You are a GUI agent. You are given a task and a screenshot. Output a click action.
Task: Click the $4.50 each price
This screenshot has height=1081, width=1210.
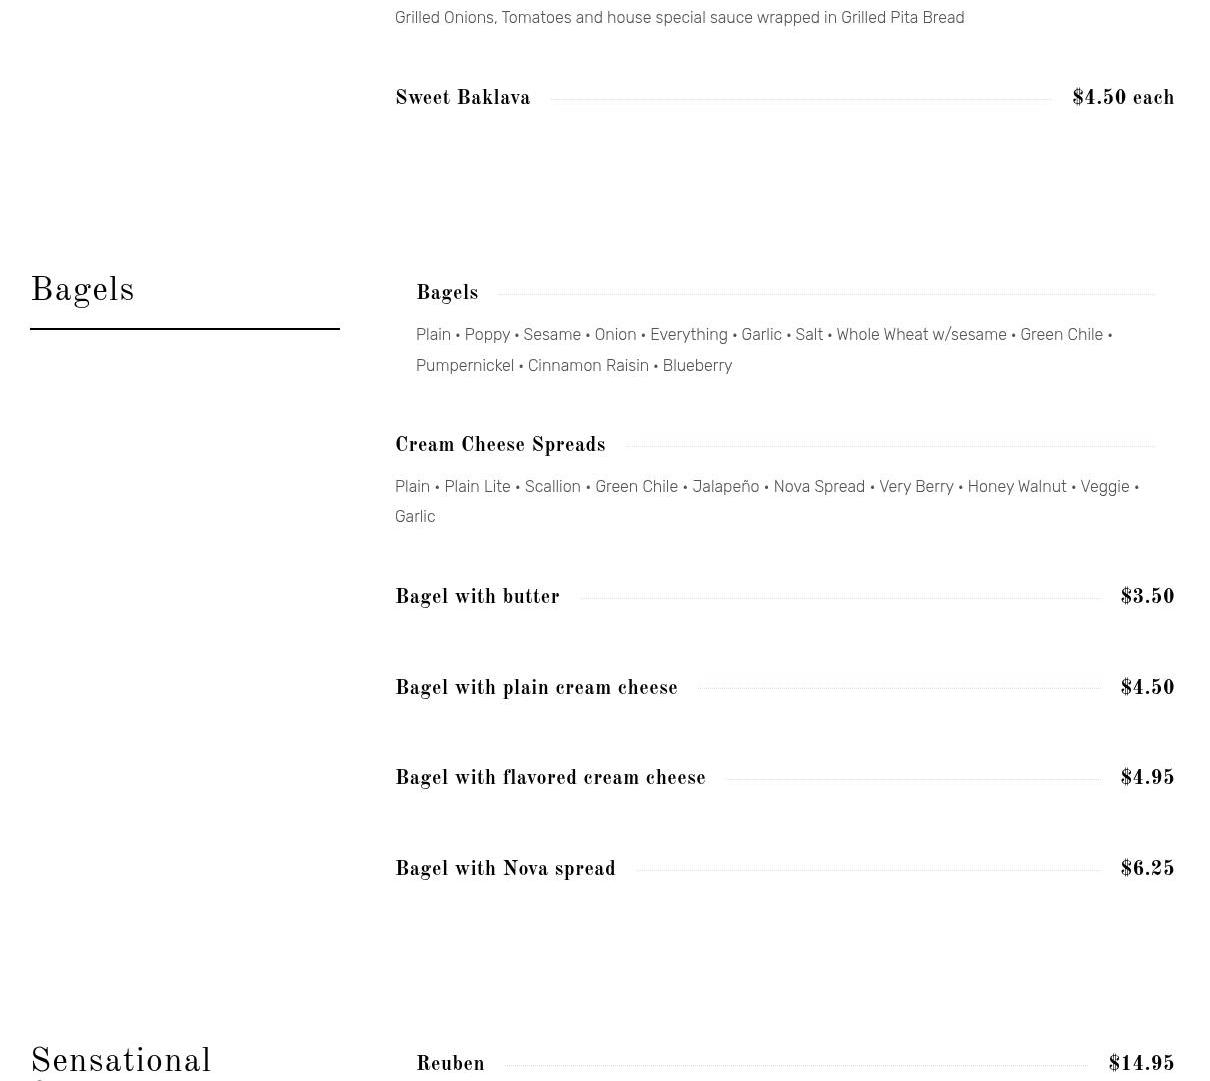coord(1122,98)
